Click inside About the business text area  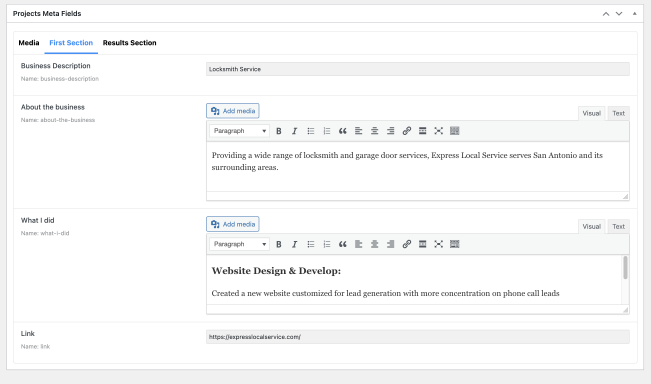[418, 166]
